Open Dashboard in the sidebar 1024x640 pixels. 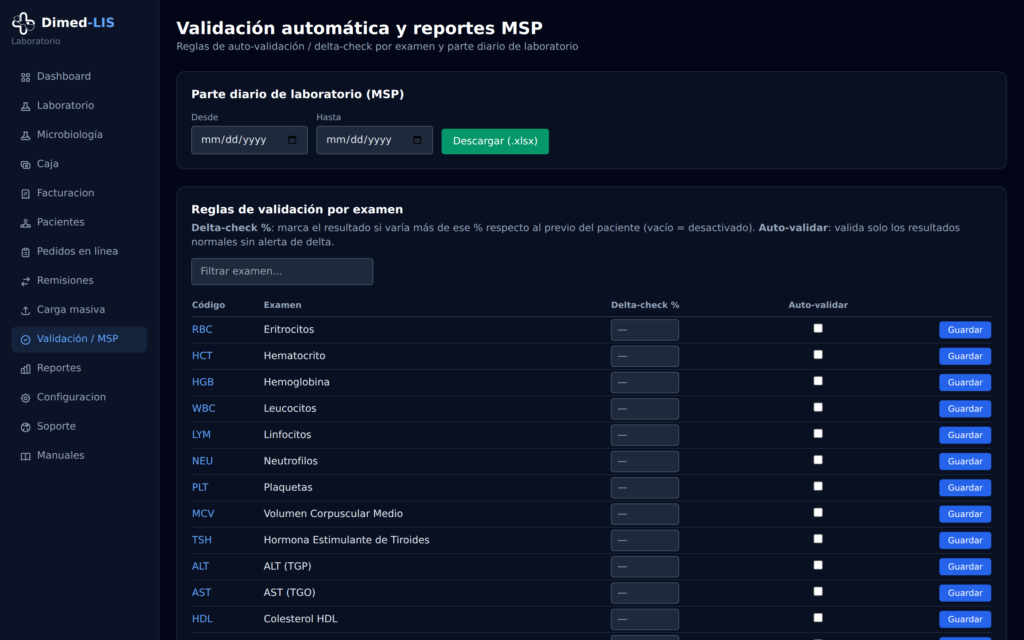[79, 76]
